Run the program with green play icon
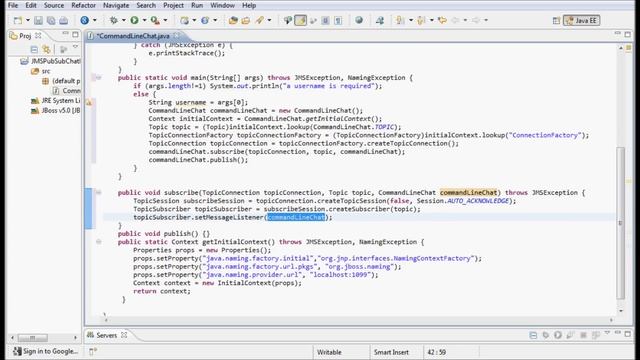The height and width of the screenshot is (360, 640). (x=134, y=20)
